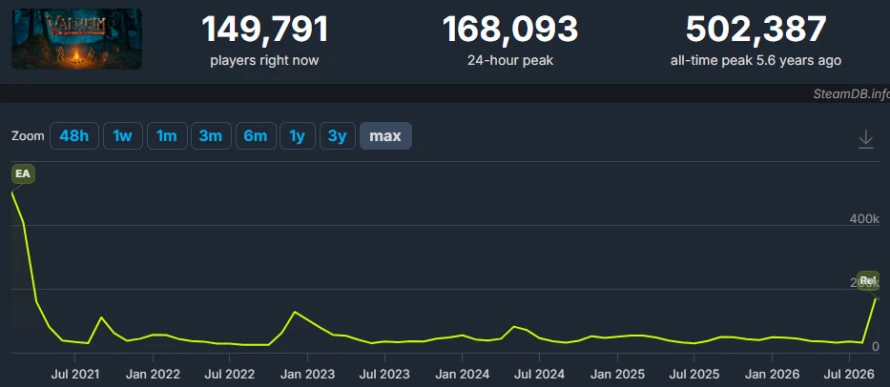Click the Jan 2023 axis label
Image resolution: width=890 pixels, height=387 pixels.
[x=308, y=375]
